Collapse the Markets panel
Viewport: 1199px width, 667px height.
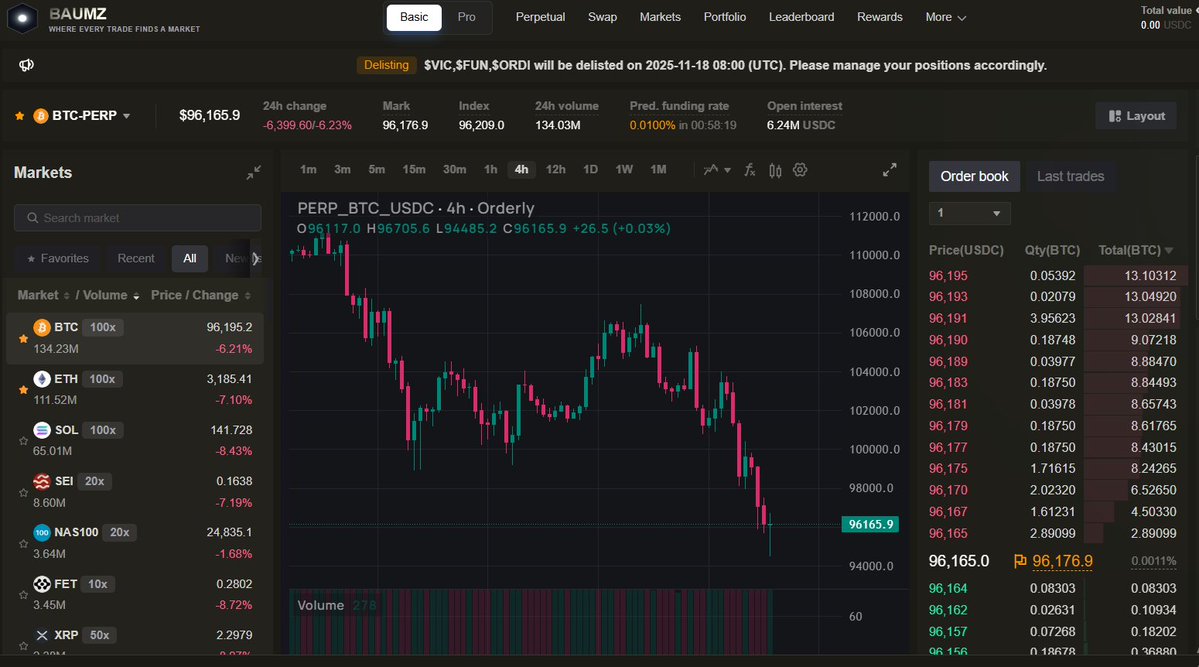[x=253, y=173]
